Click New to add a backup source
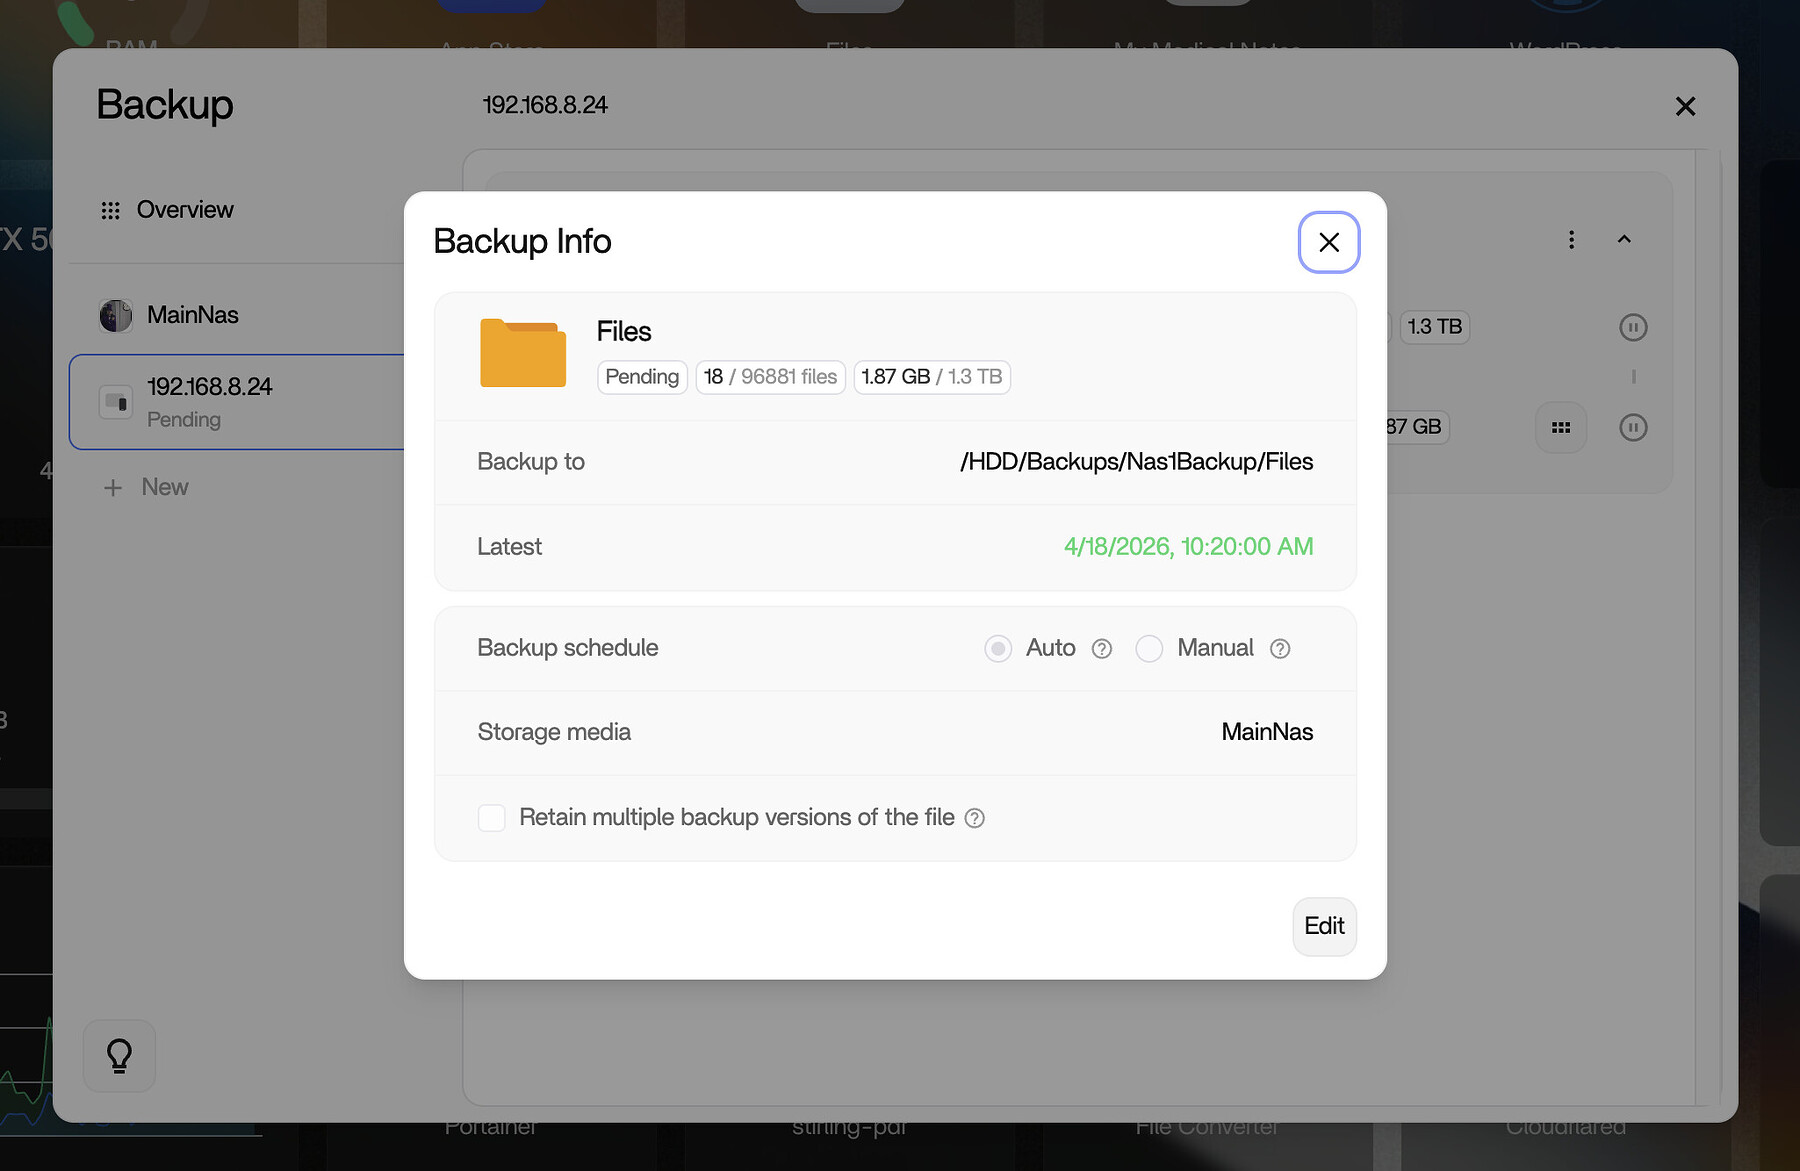This screenshot has height=1171, width=1800. (146, 487)
